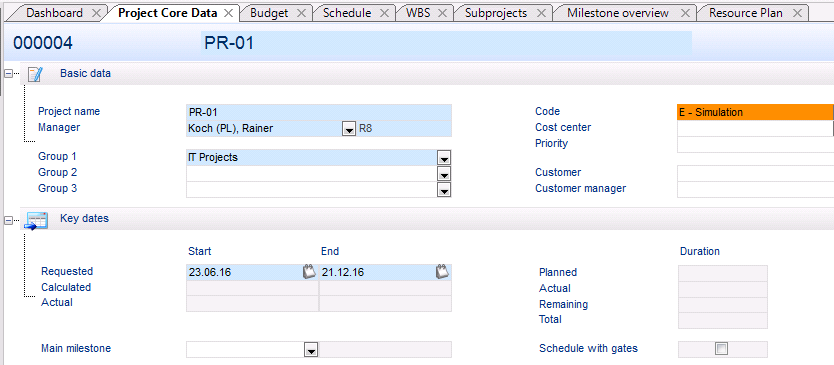Close the WBS tab

[443, 13]
